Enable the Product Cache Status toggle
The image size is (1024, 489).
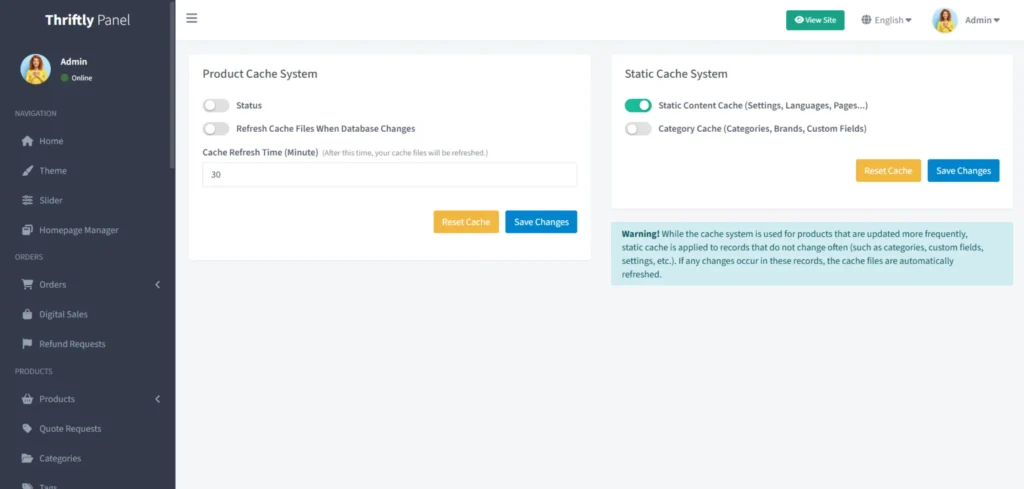pyautogui.click(x=216, y=105)
